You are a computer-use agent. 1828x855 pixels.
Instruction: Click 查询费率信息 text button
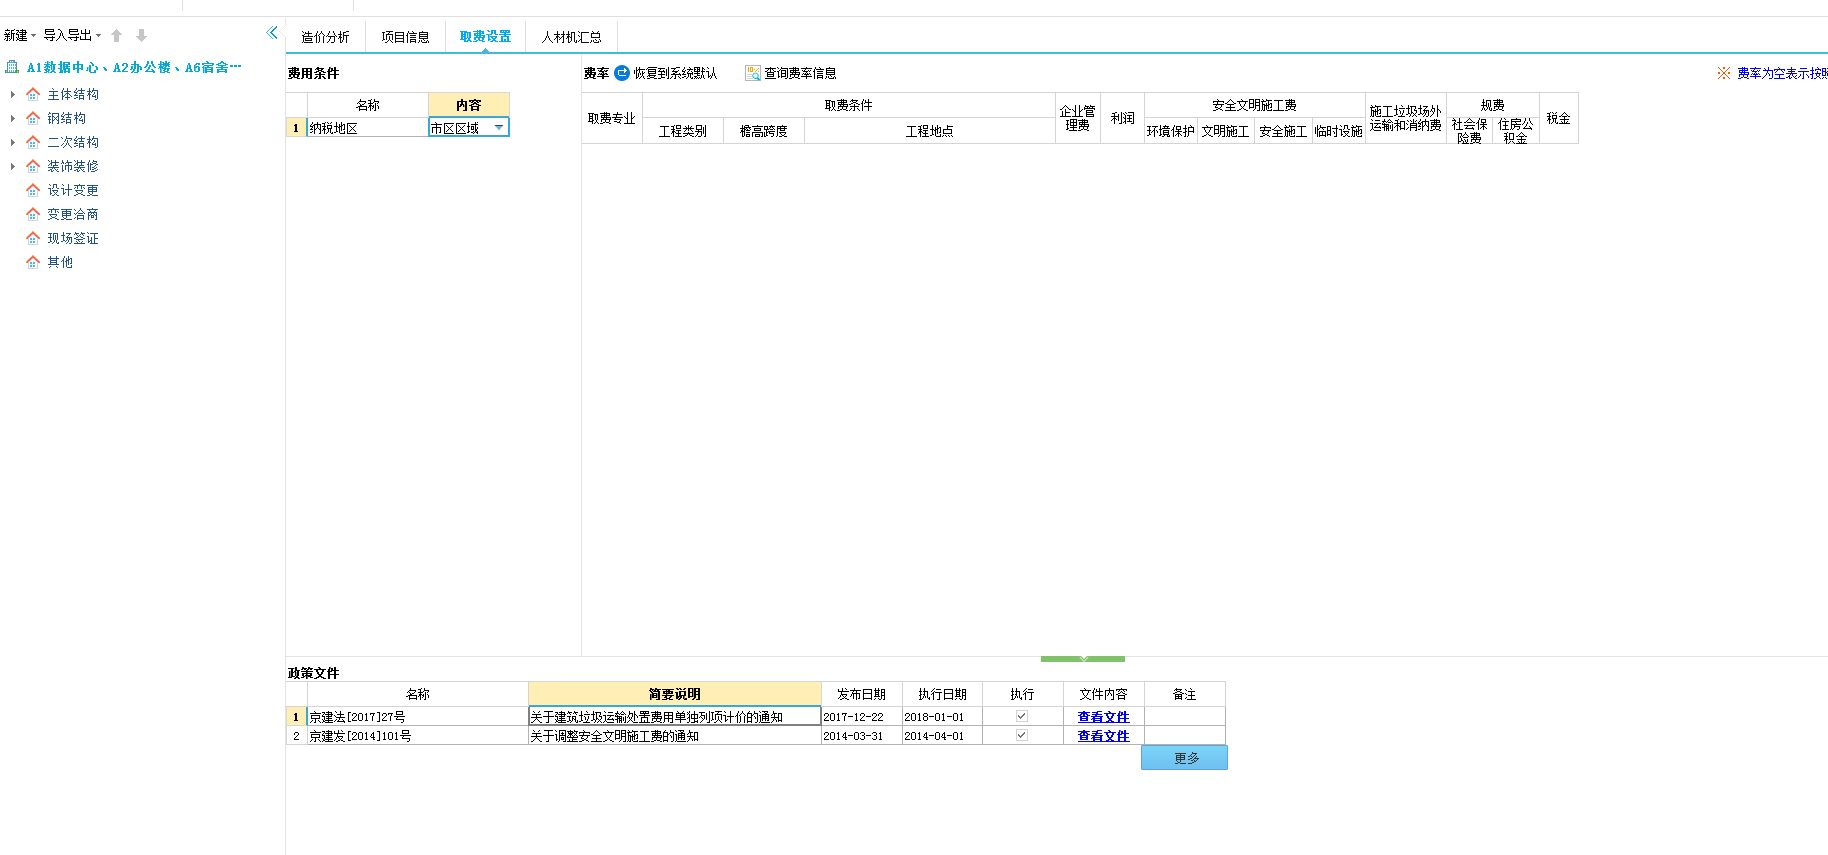coord(800,73)
